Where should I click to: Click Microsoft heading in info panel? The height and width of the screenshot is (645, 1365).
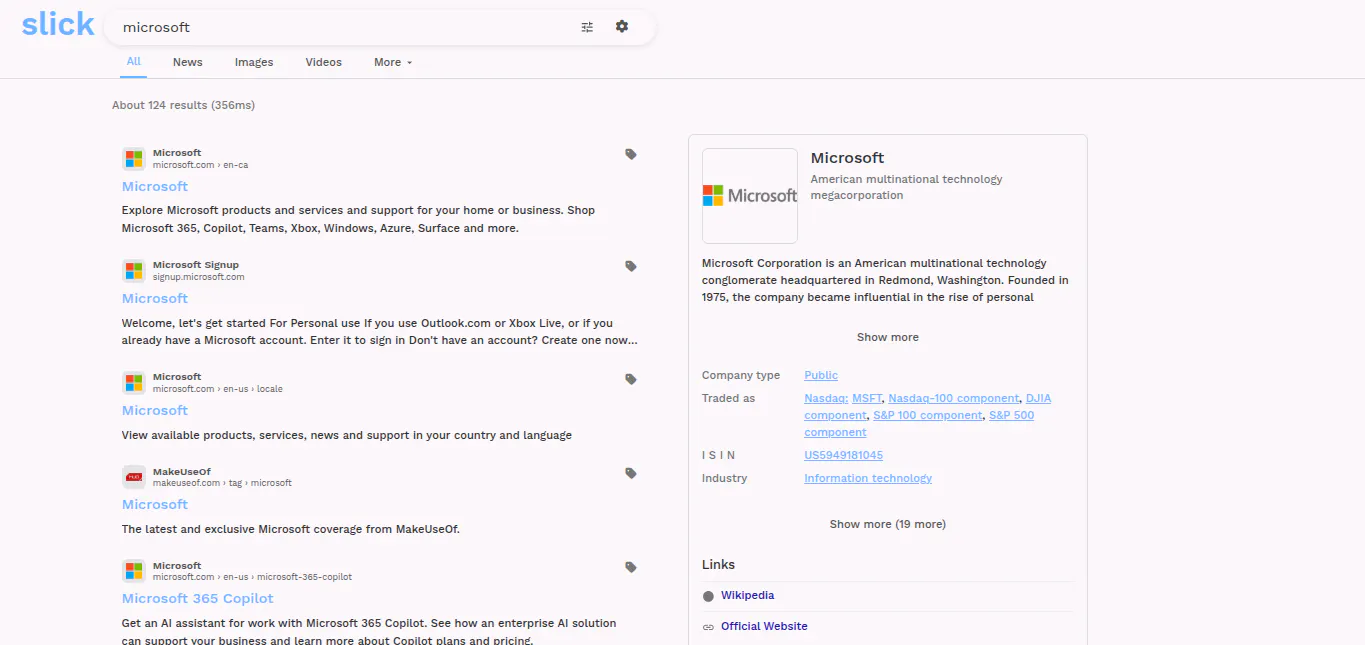pyautogui.click(x=847, y=158)
